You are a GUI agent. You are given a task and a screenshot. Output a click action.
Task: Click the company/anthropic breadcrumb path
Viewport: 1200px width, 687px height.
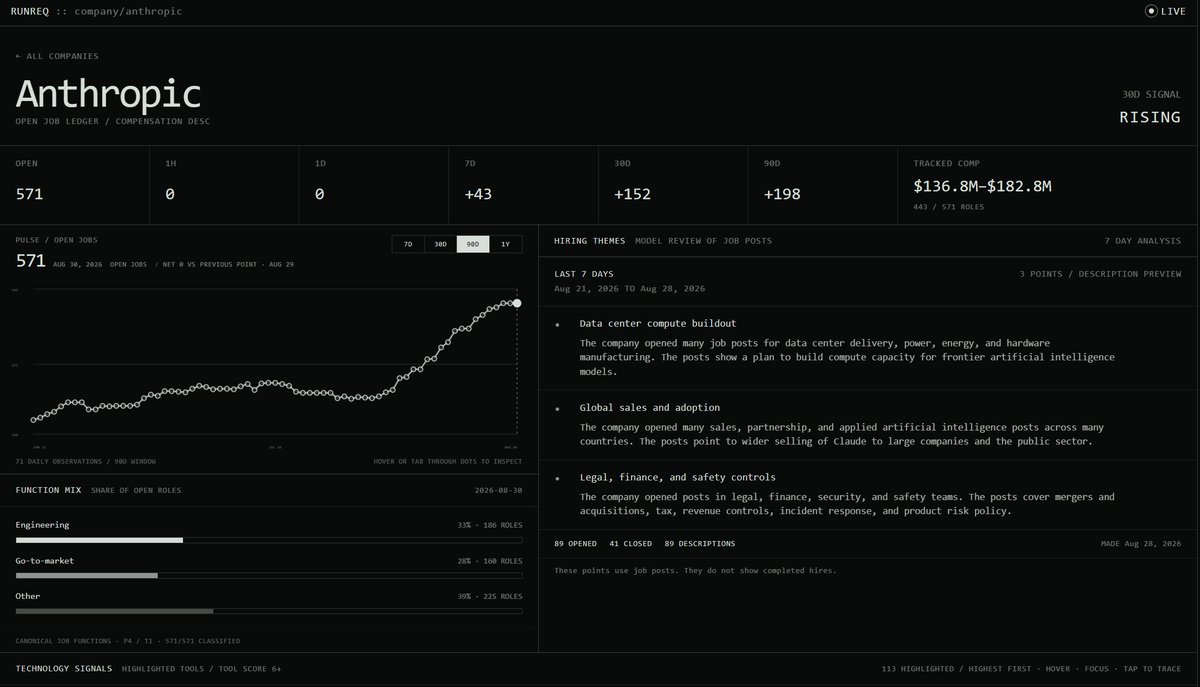coord(128,11)
